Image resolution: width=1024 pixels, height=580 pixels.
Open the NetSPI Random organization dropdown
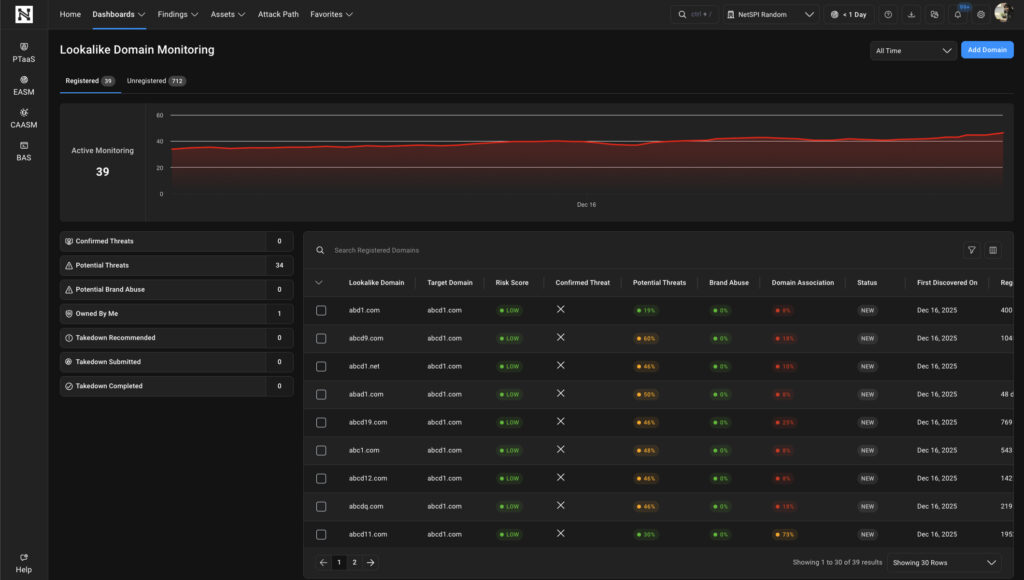770,15
